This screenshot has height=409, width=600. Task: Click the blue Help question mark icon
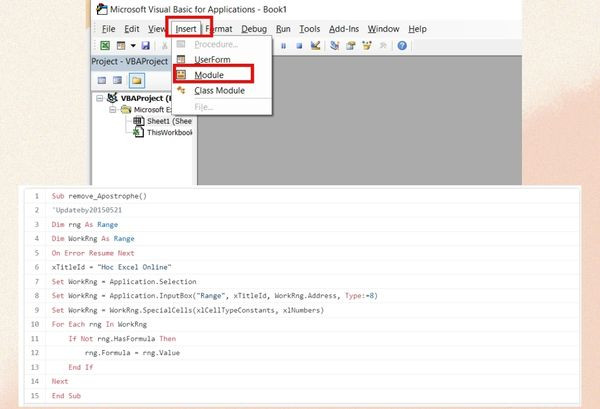pos(402,46)
